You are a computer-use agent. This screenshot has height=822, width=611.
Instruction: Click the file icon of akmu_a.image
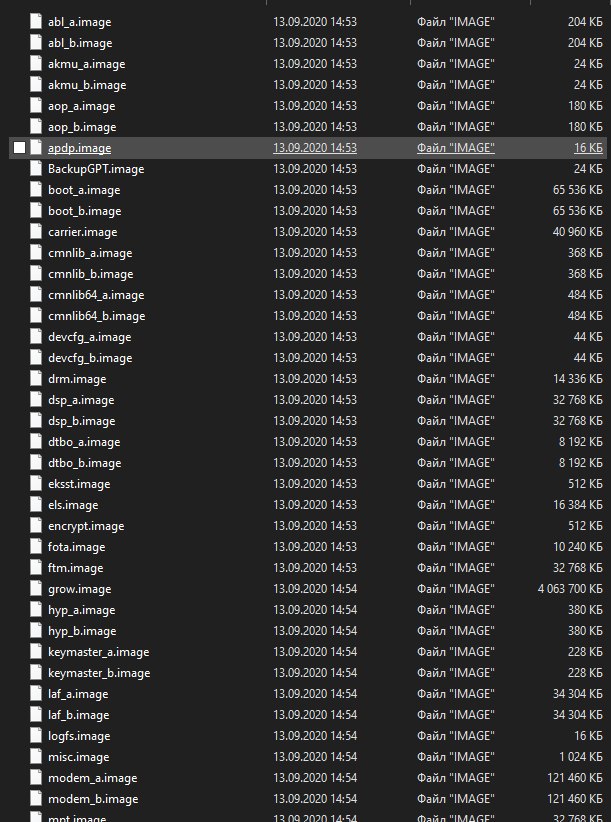[36, 63]
